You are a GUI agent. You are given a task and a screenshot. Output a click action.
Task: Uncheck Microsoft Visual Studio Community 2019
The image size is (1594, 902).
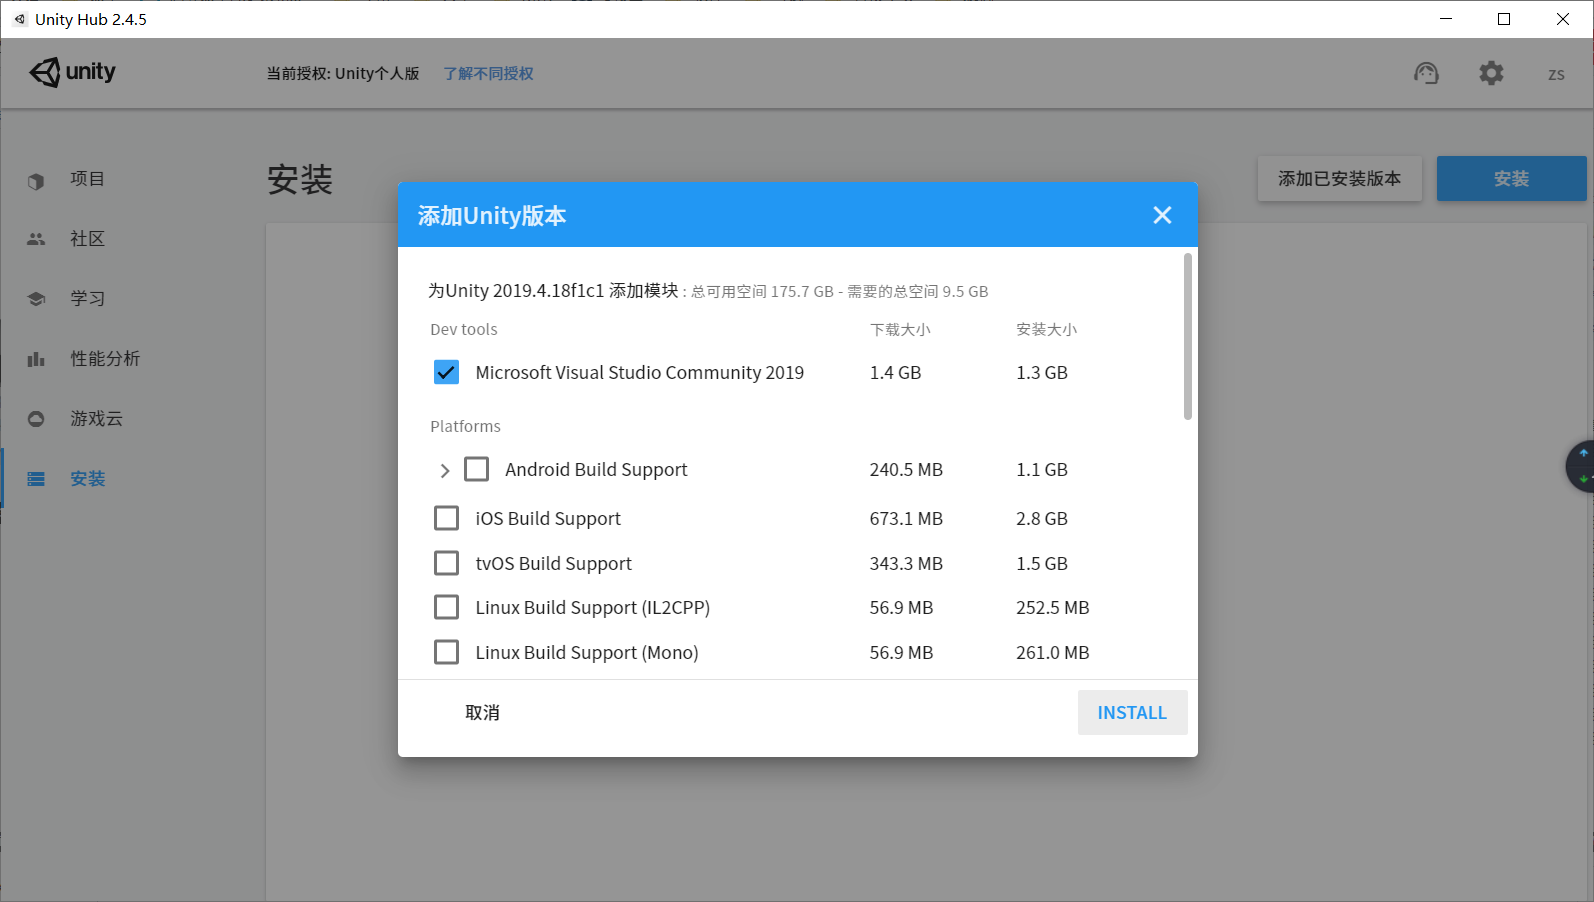[446, 372]
